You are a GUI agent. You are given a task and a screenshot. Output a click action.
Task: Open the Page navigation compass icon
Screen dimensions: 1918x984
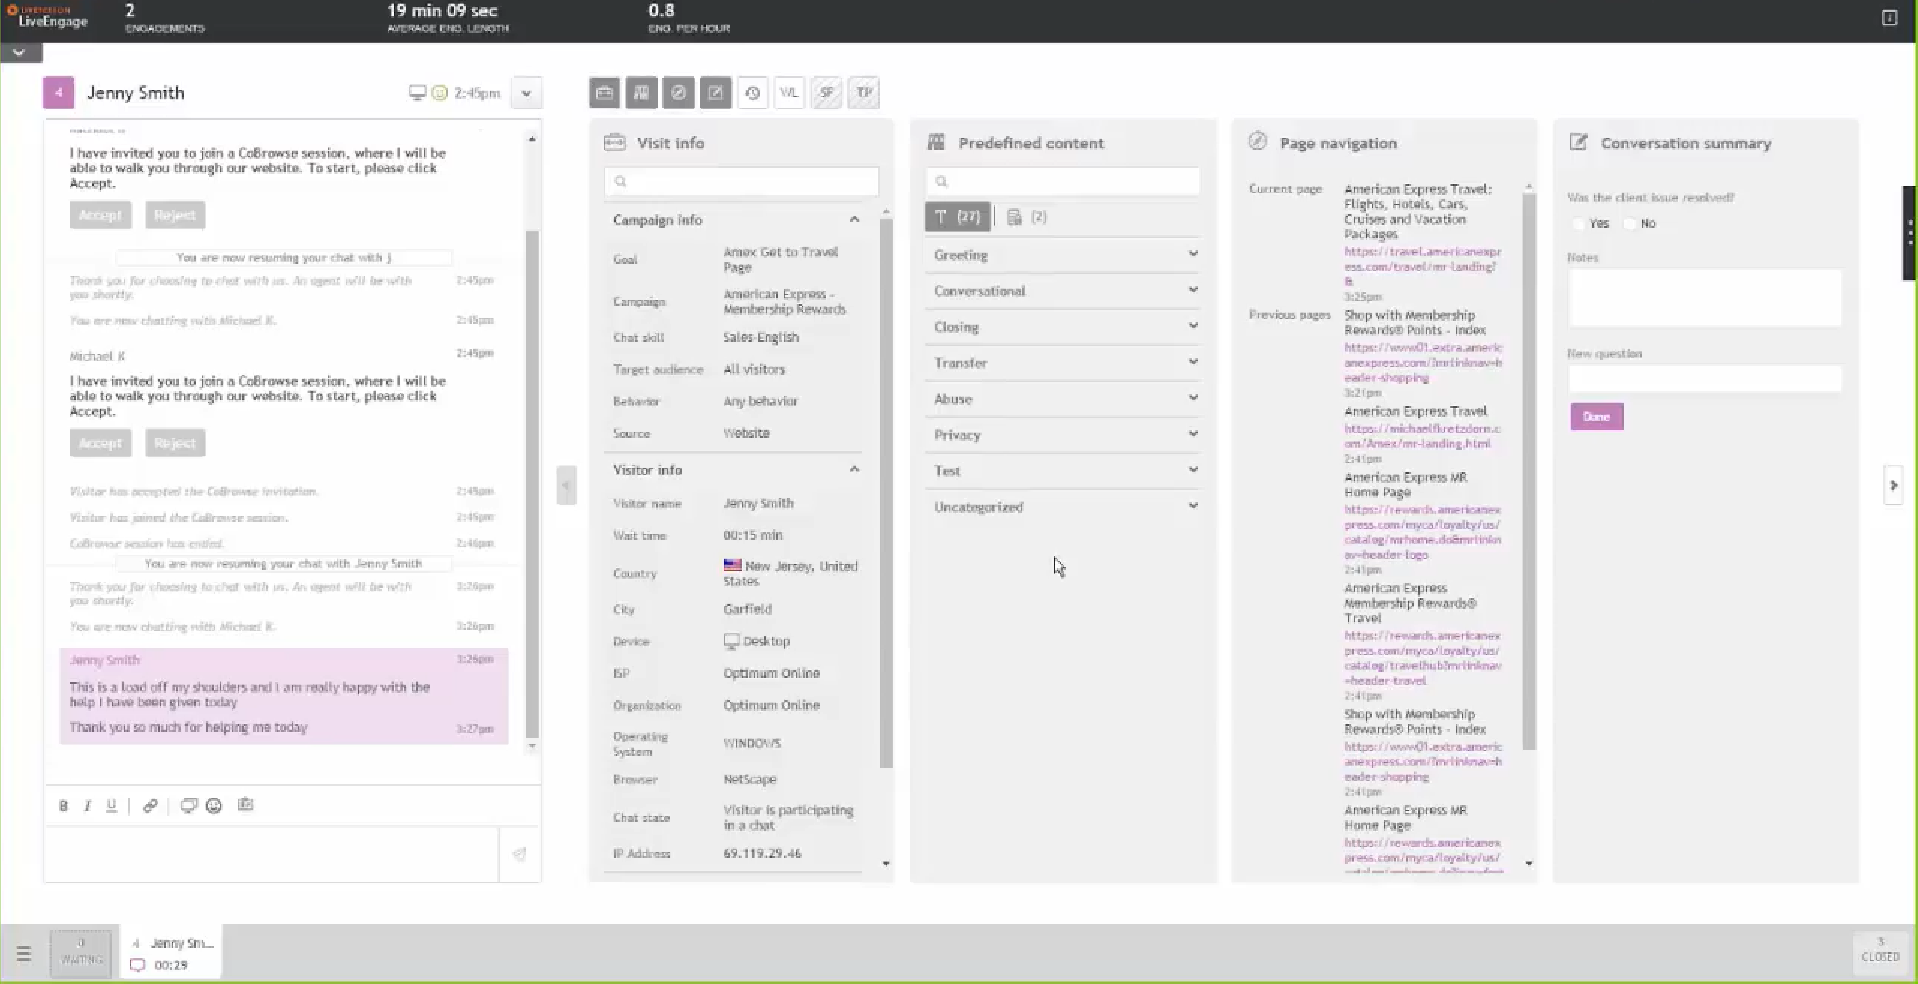pyautogui.click(x=678, y=93)
